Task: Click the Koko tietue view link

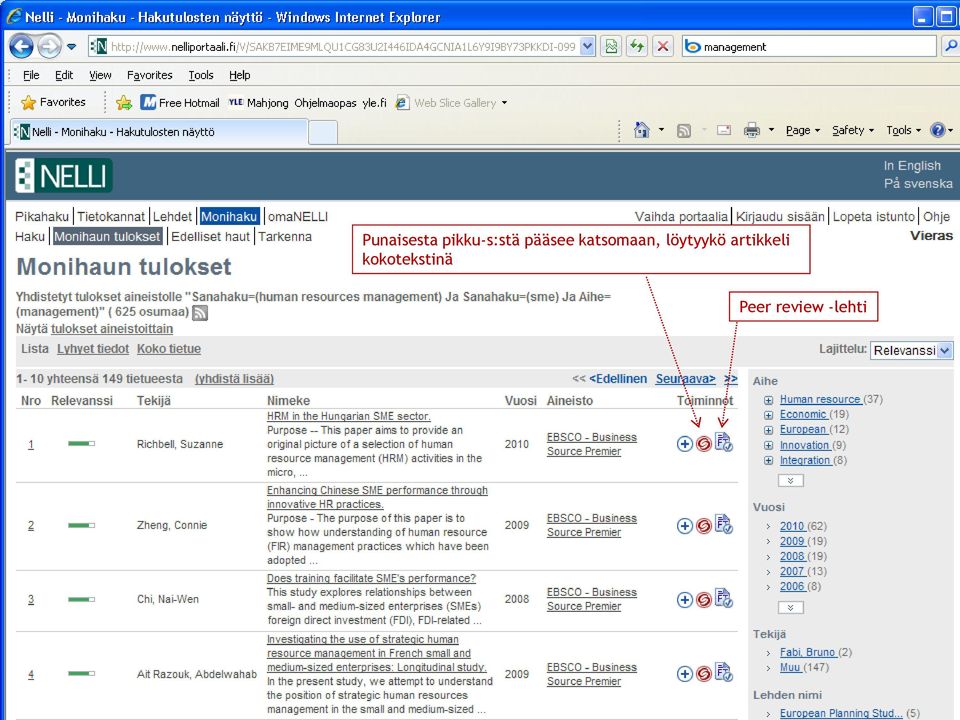Action: pos(168,349)
